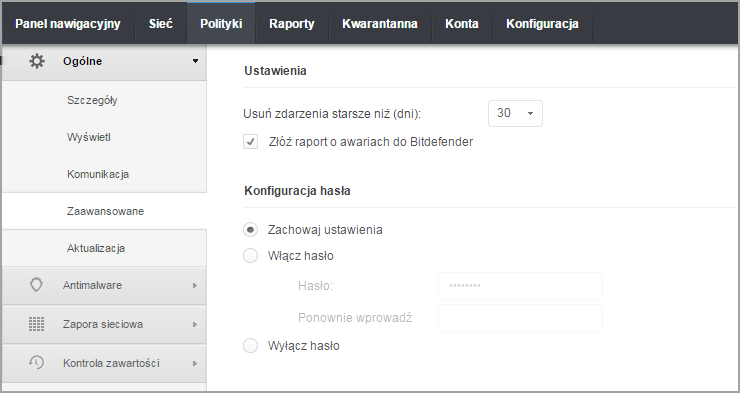Click the Konfiguracja hasła heading
This screenshot has height=393, width=740.
297,191
